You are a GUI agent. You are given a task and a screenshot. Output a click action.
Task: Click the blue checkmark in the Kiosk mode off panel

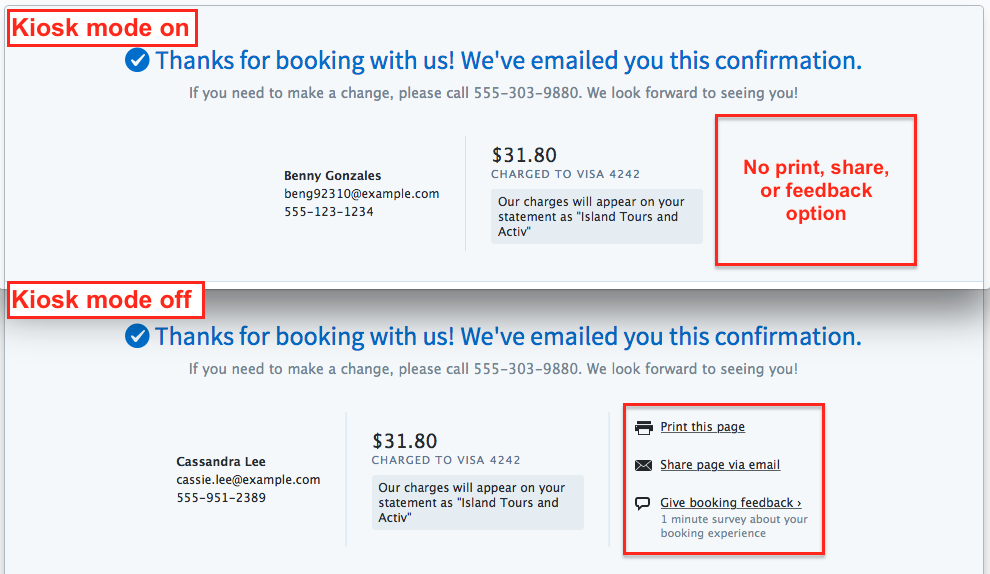coord(138,336)
